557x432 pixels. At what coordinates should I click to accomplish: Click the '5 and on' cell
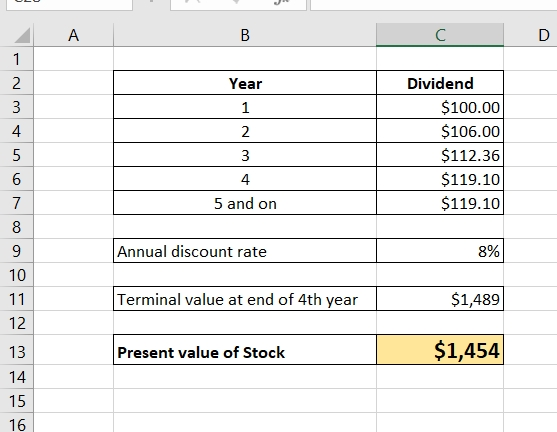pyautogui.click(x=245, y=203)
